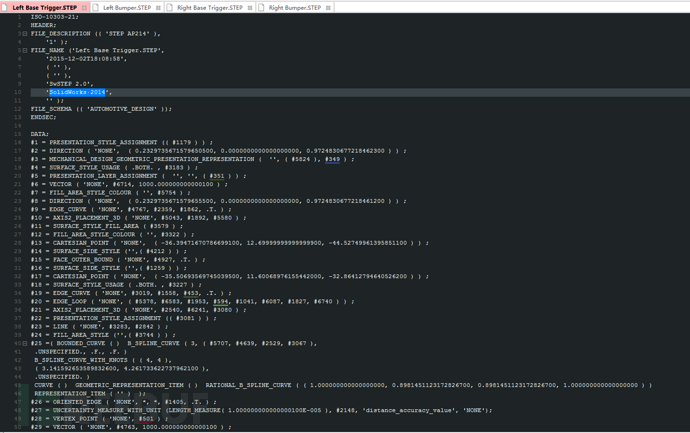Screen dimensions: 690x433
Task: Collapse the BOUNDED_CURVE fold at line 40
Action: [x=25, y=343]
